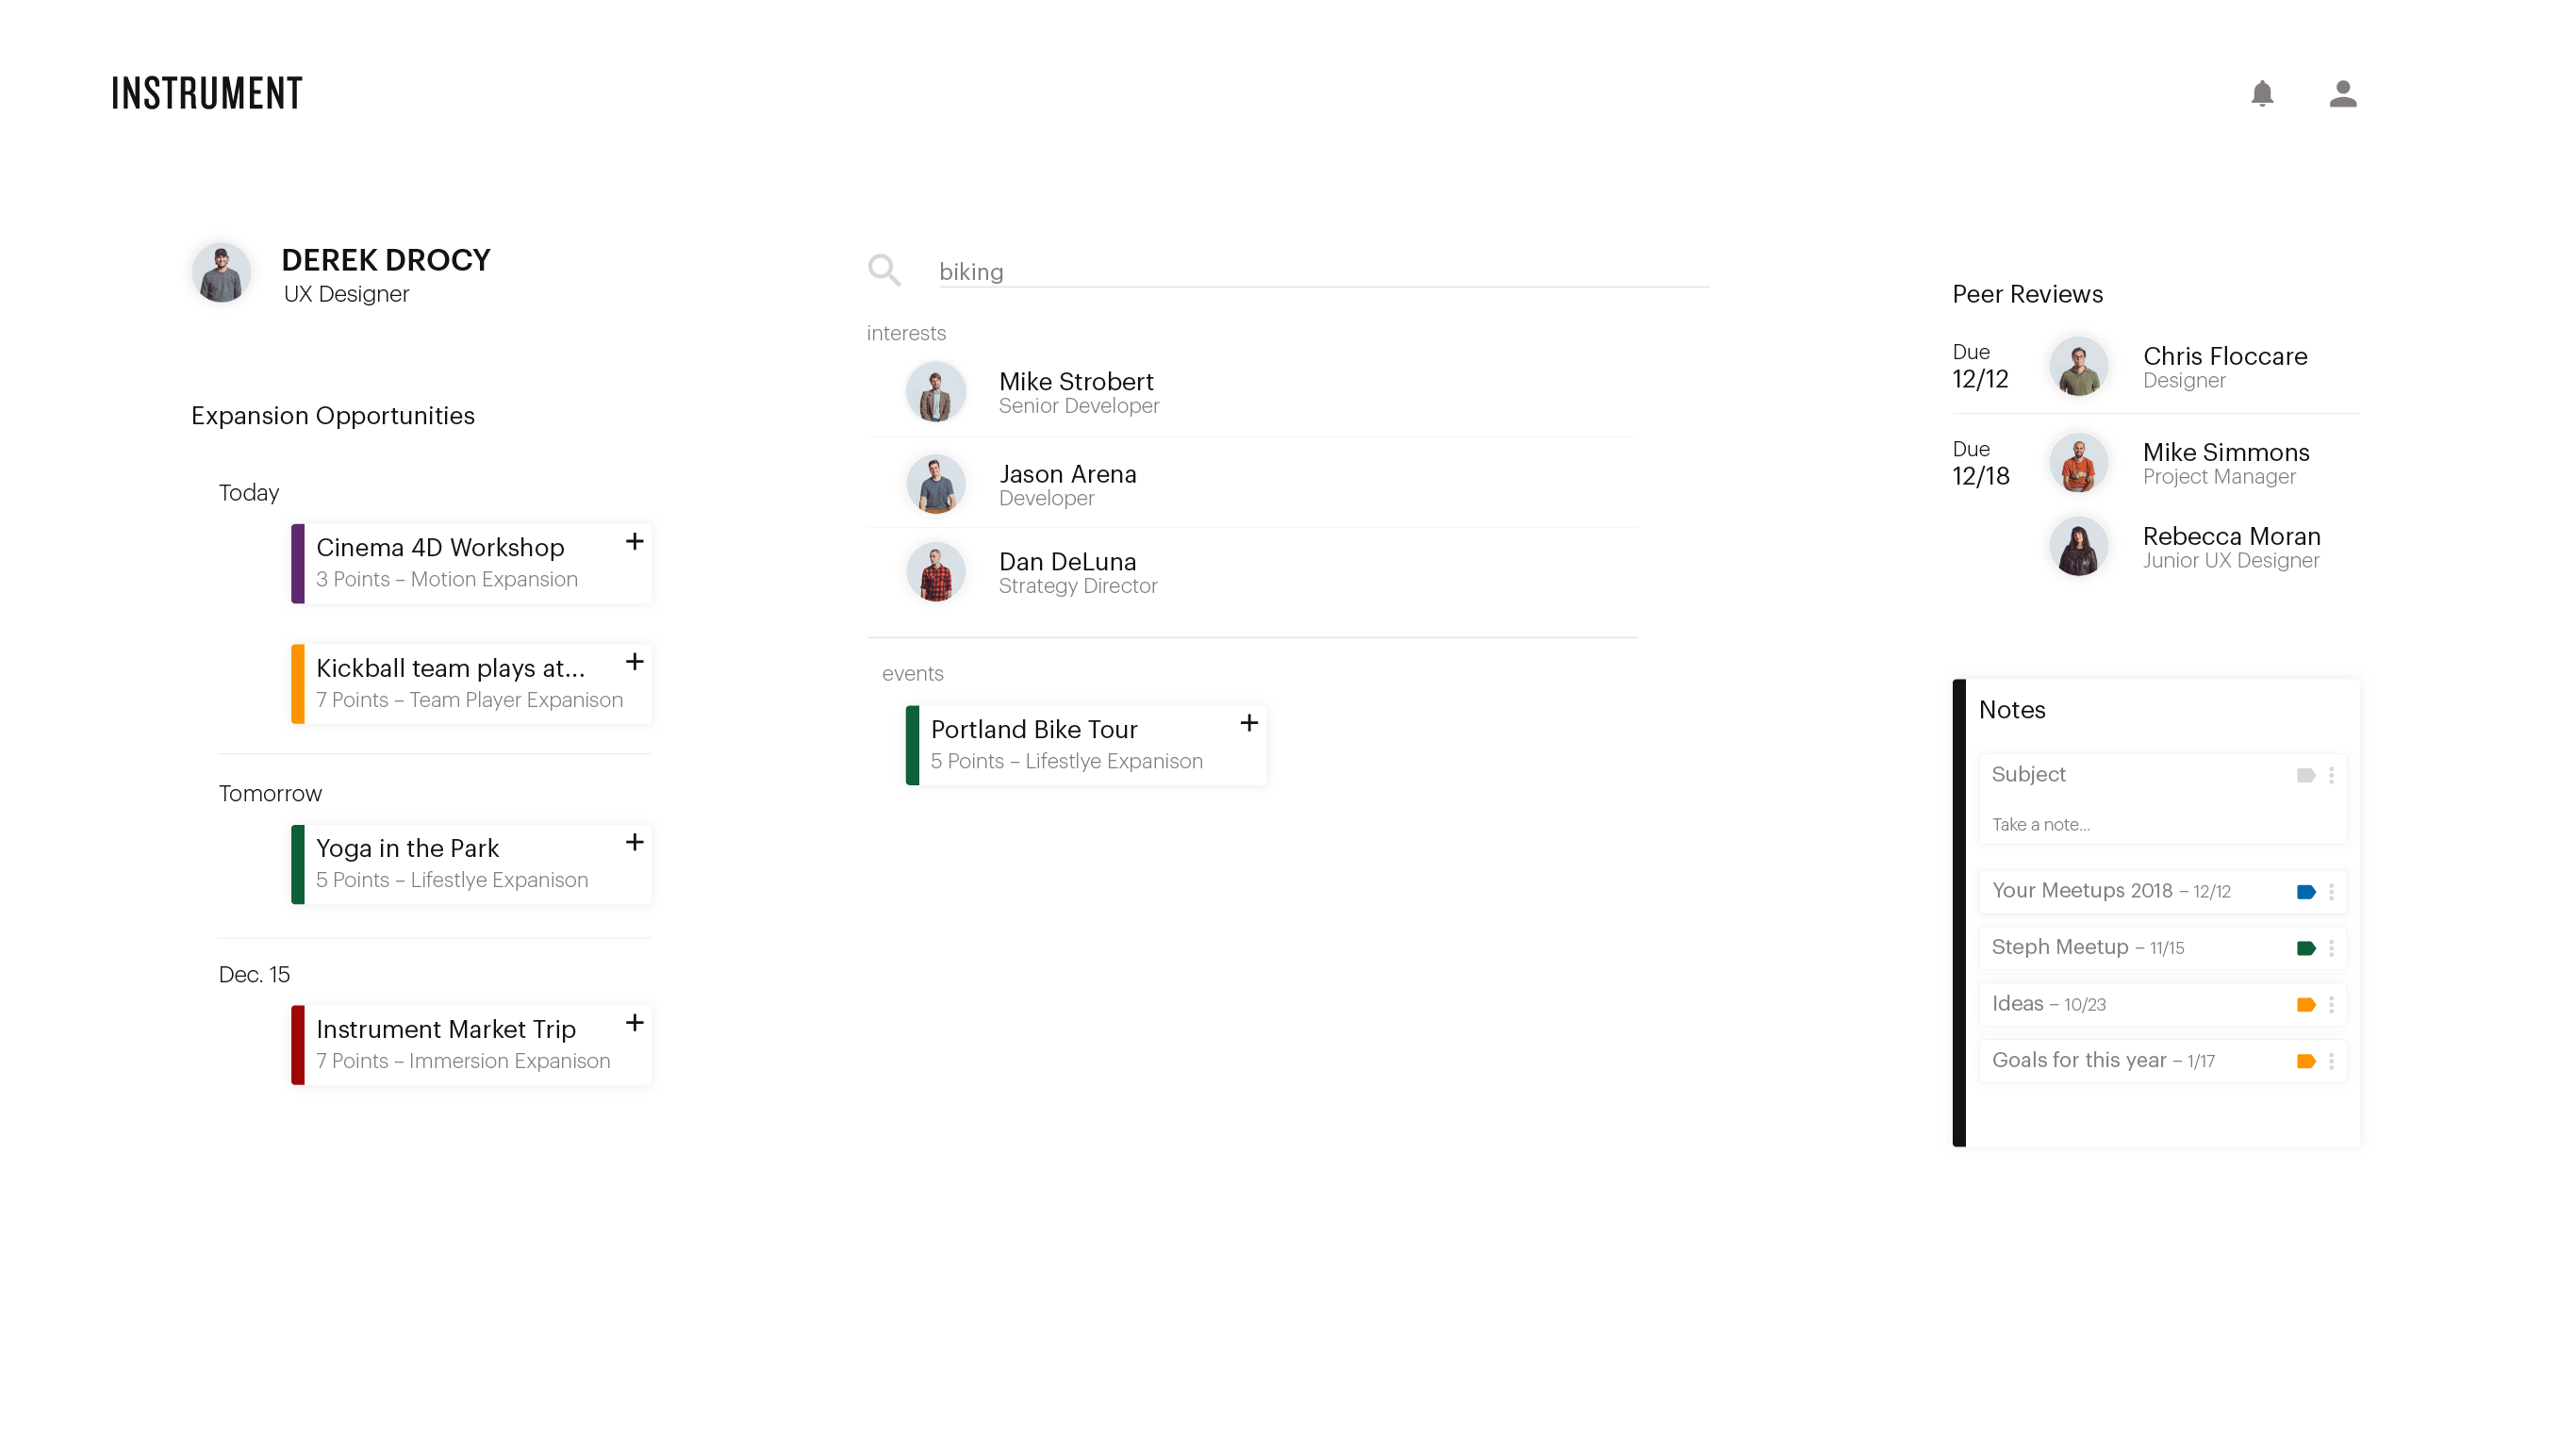Image resolution: width=2576 pixels, height=1449 pixels.
Task: Toggle three-dot menu for Ideas note
Action: click(x=2336, y=1005)
